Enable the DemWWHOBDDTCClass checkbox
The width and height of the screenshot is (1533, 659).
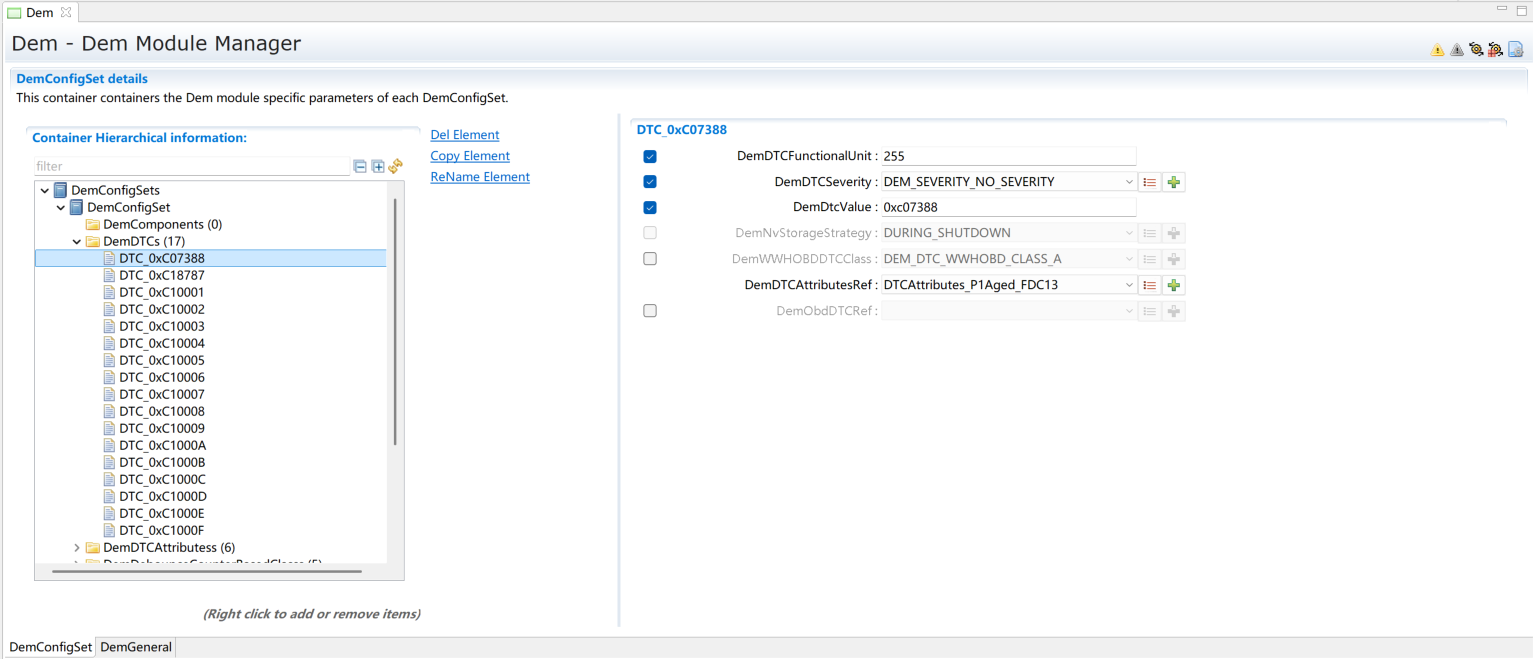pos(650,259)
